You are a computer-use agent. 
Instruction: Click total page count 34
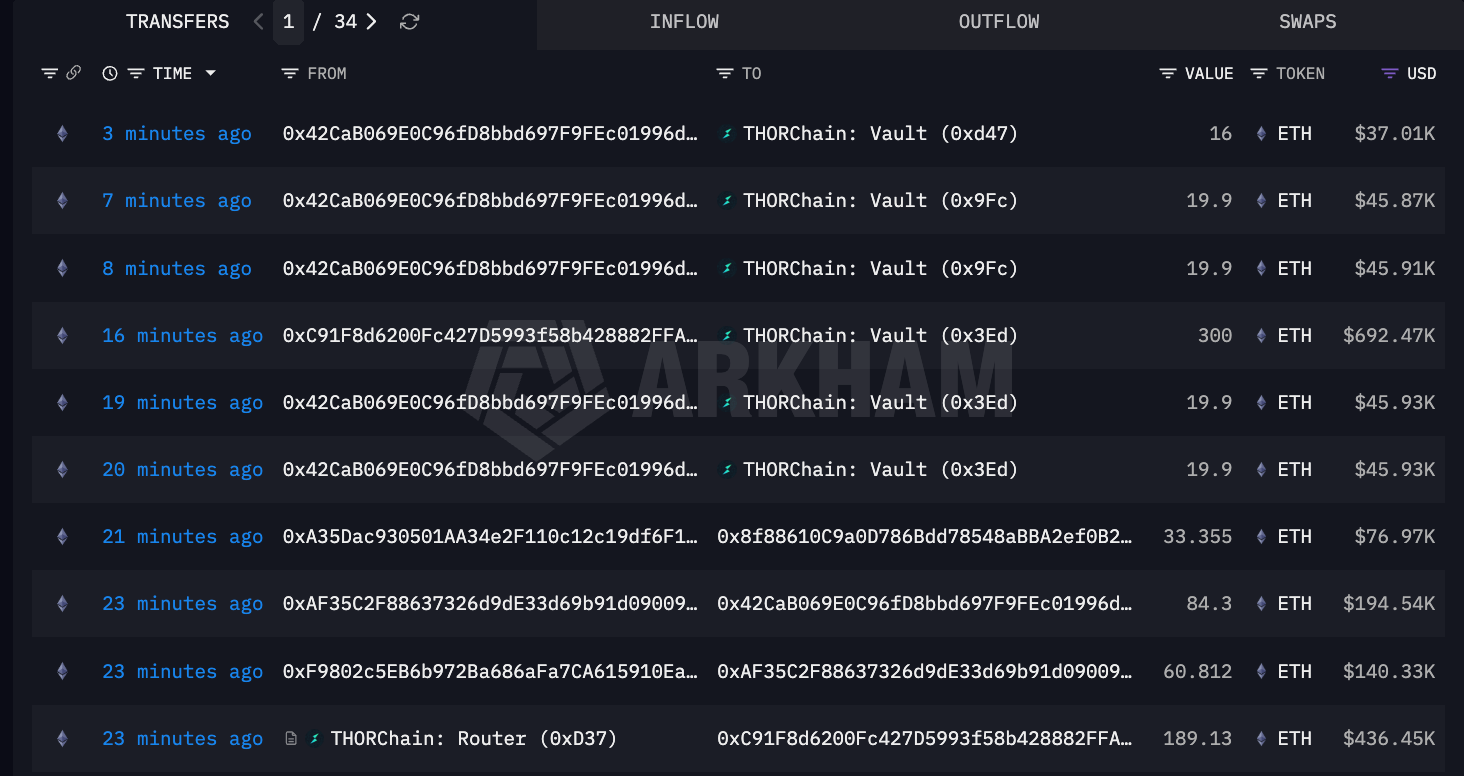[x=345, y=21]
